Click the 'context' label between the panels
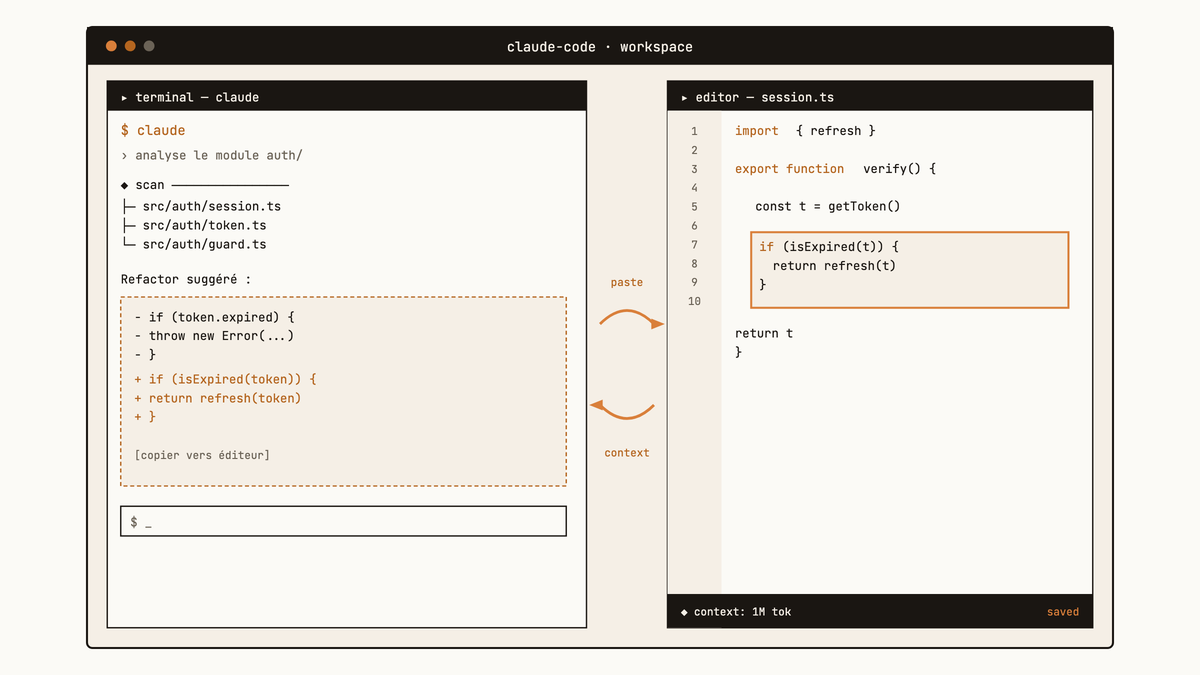This screenshot has height=675, width=1200. point(627,453)
